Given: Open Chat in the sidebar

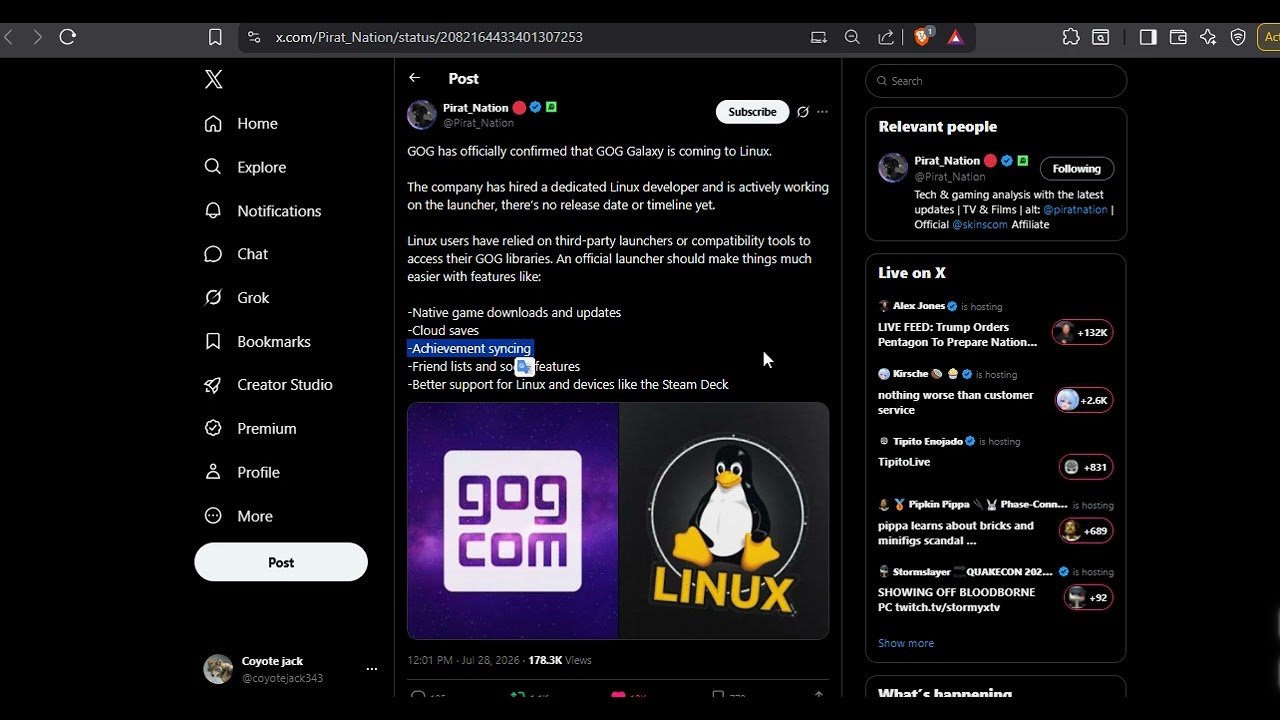Looking at the screenshot, I should [x=236, y=254].
